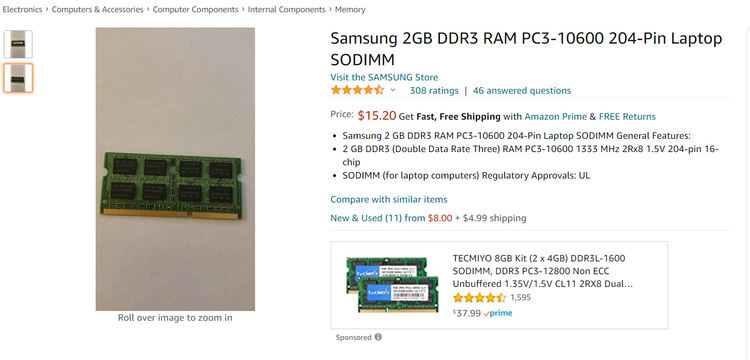
Task: Select the first product thumbnail image
Action: [18, 44]
